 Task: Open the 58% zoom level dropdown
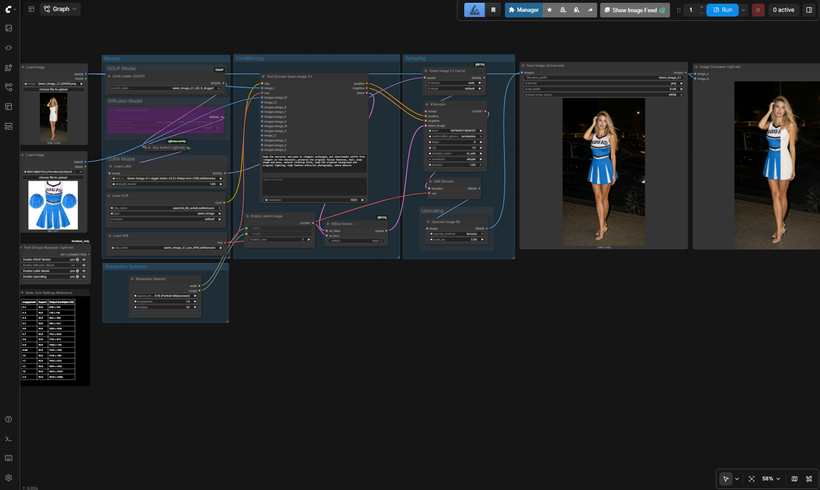point(771,478)
